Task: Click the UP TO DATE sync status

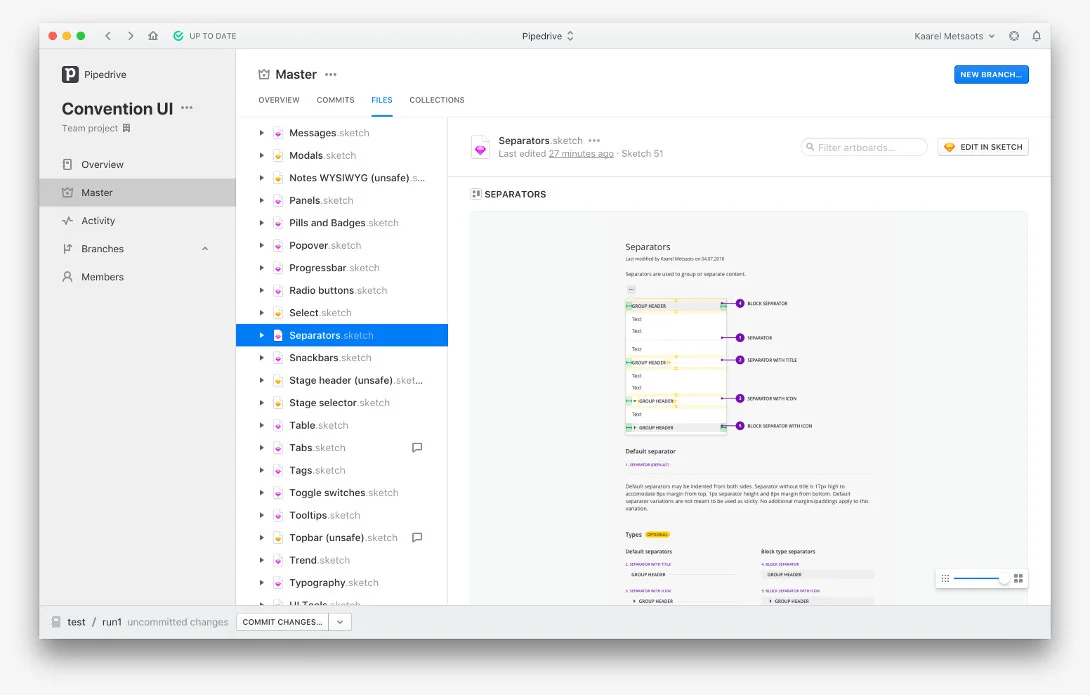Action: 204,36
